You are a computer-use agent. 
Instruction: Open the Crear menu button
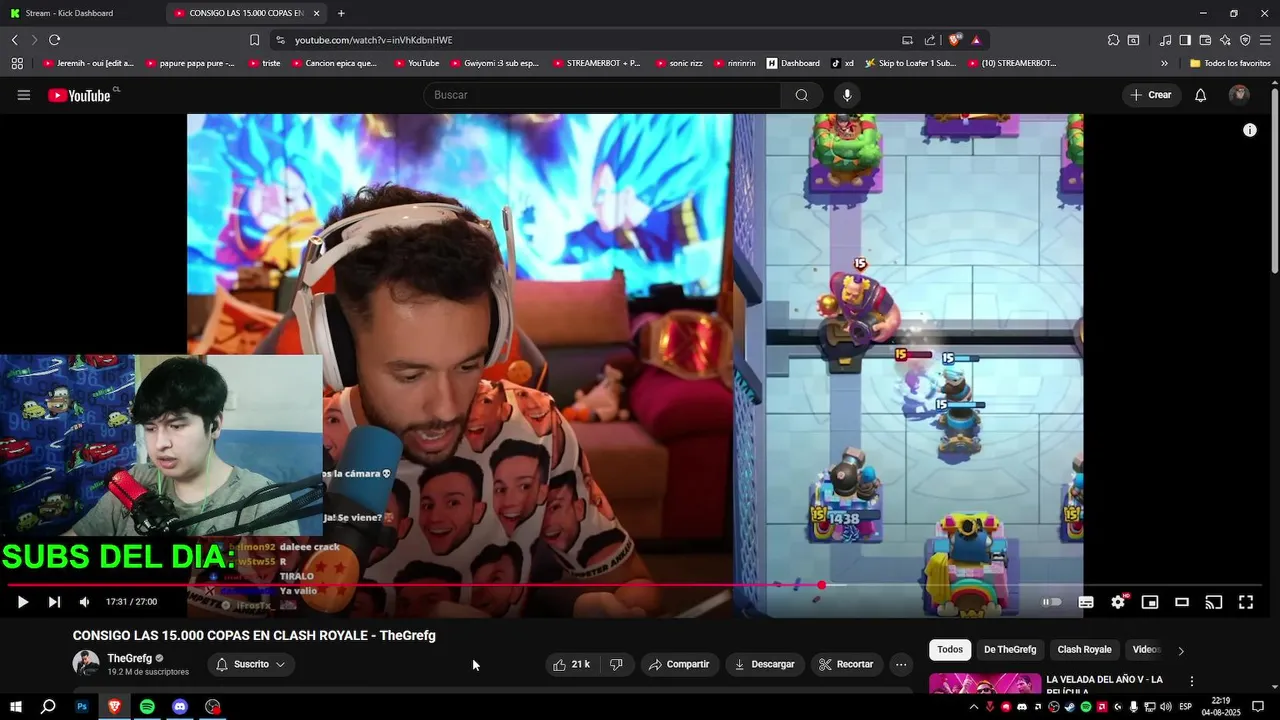tap(1151, 95)
